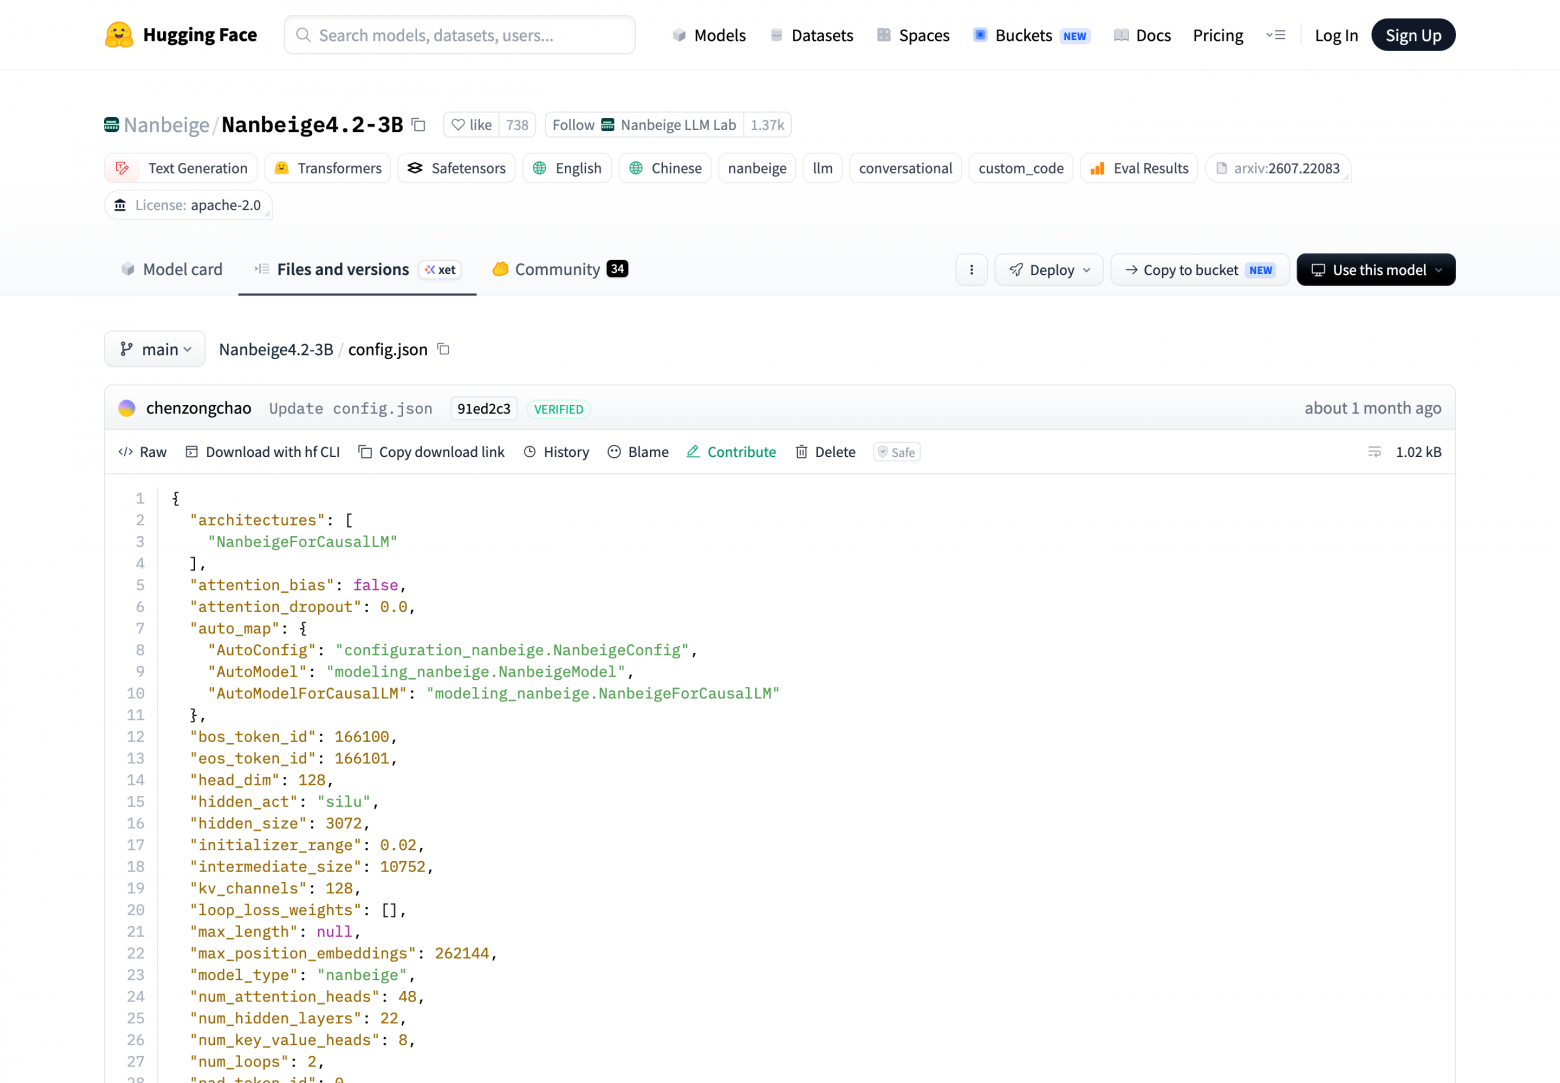The height and width of the screenshot is (1083, 1560).
Task: Filter by English language tag
Action: [567, 168]
